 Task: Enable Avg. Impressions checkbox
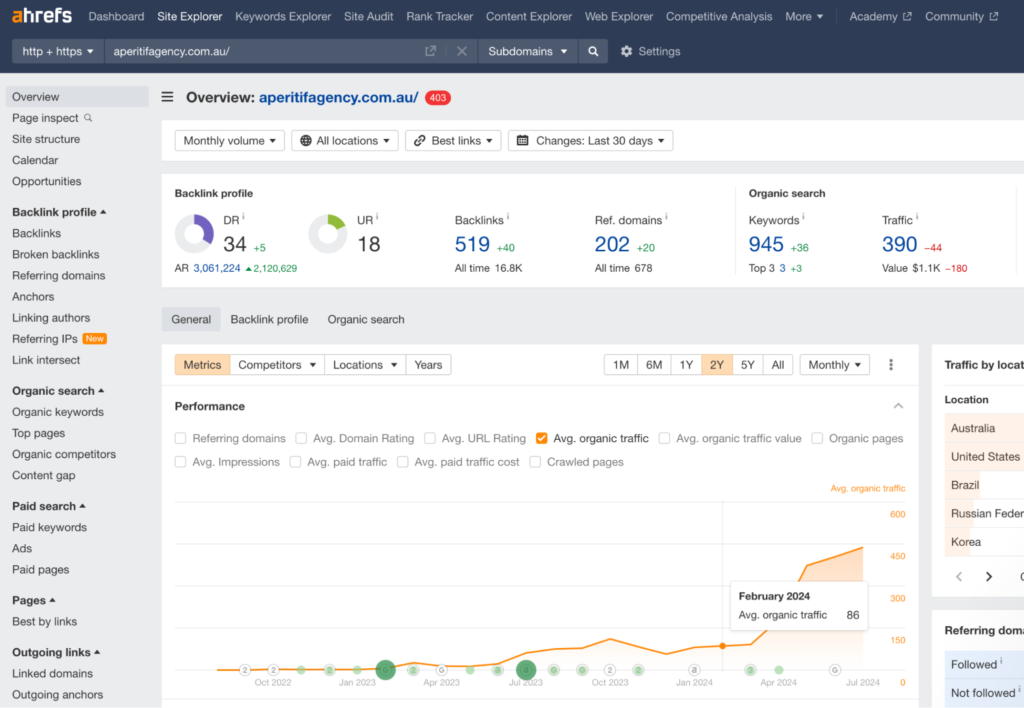[180, 462]
